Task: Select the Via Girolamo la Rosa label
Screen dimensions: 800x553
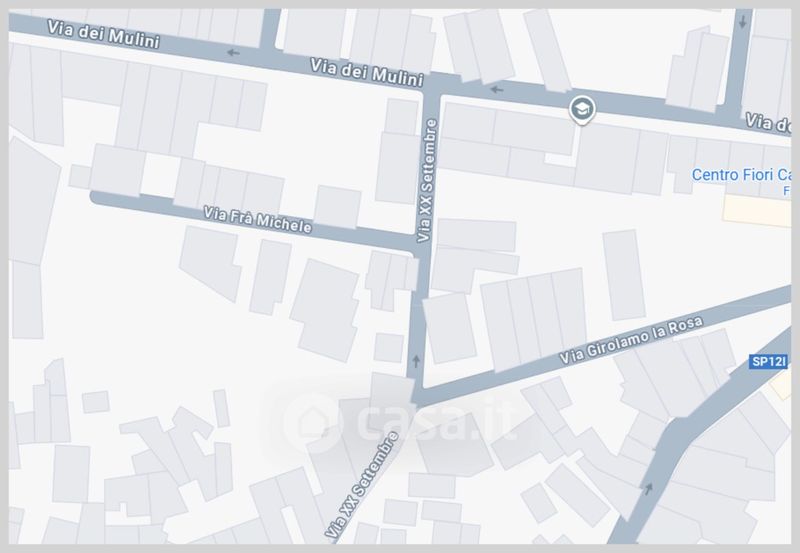Action: pyautogui.click(x=631, y=342)
